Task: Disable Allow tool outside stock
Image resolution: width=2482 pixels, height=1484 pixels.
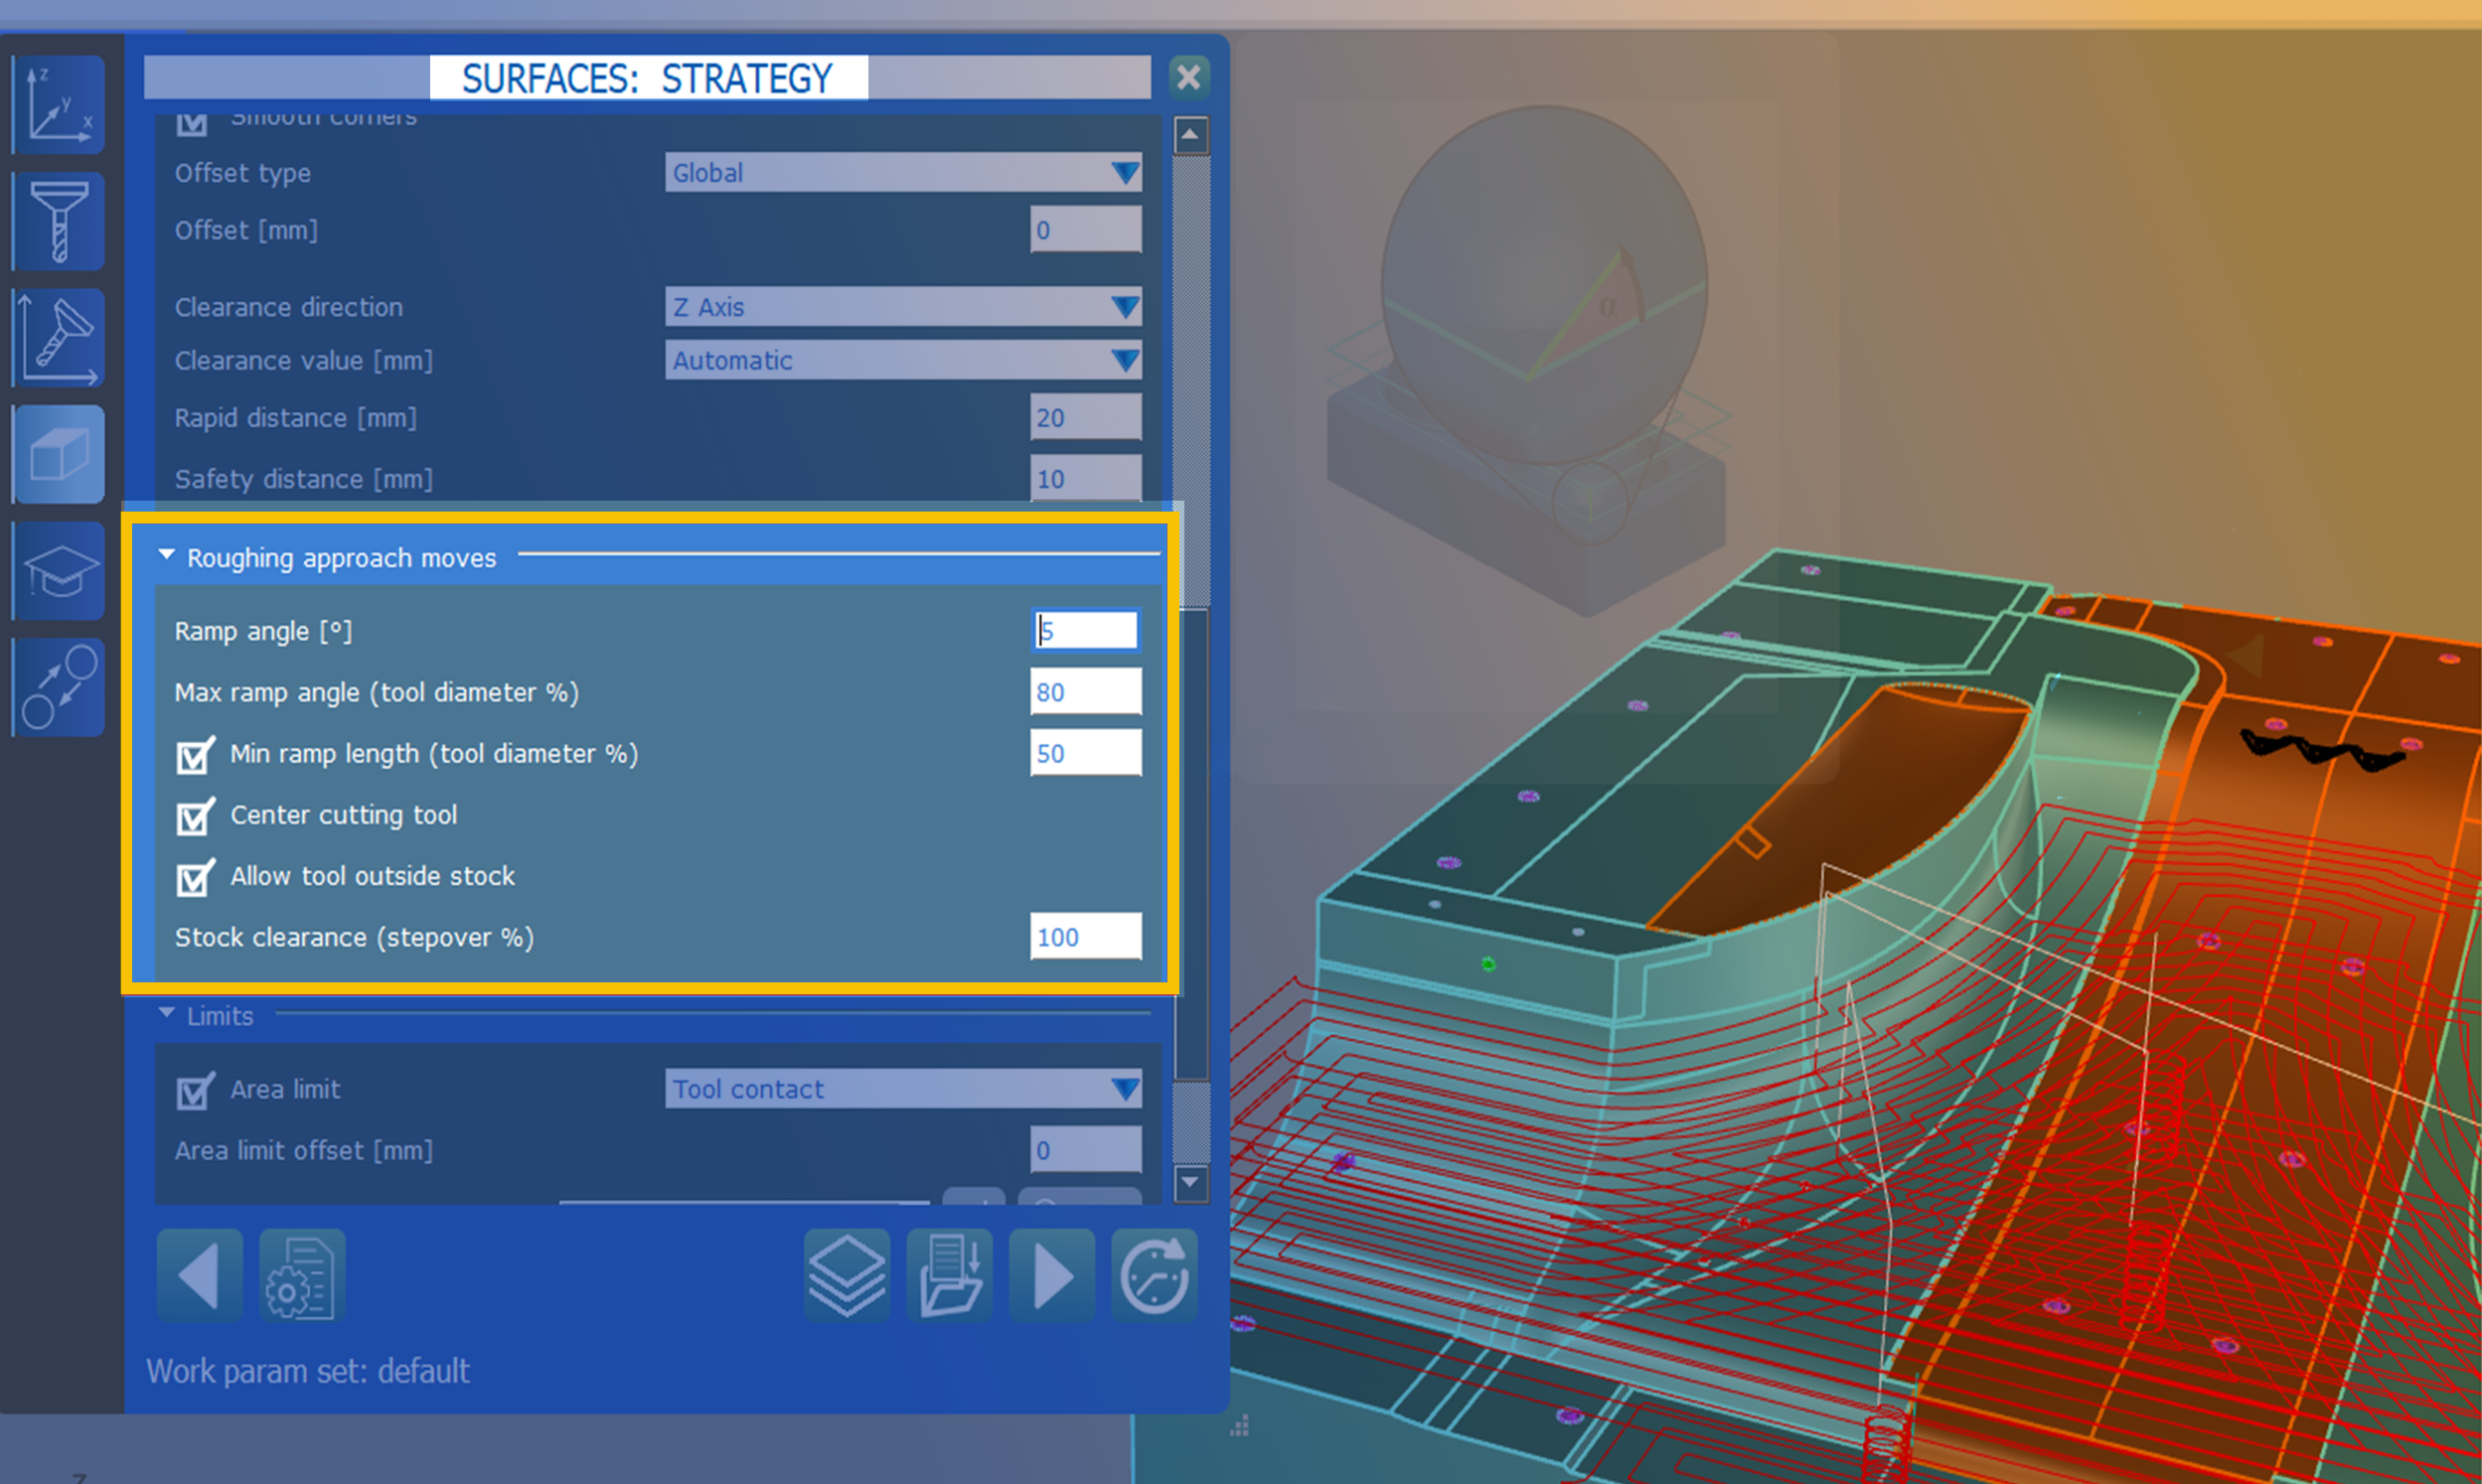Action: pos(194,878)
